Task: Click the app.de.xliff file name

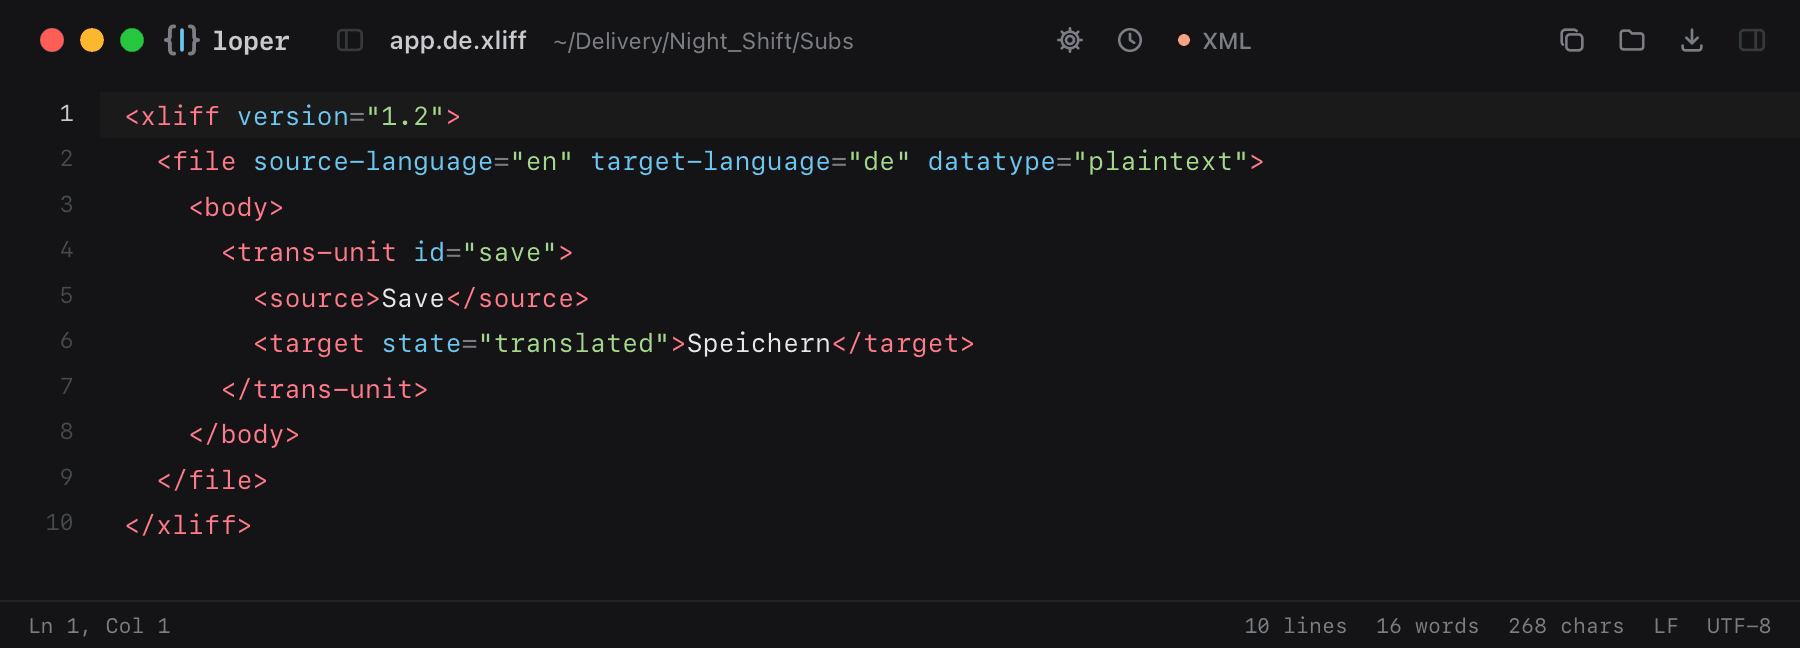Action: (458, 41)
